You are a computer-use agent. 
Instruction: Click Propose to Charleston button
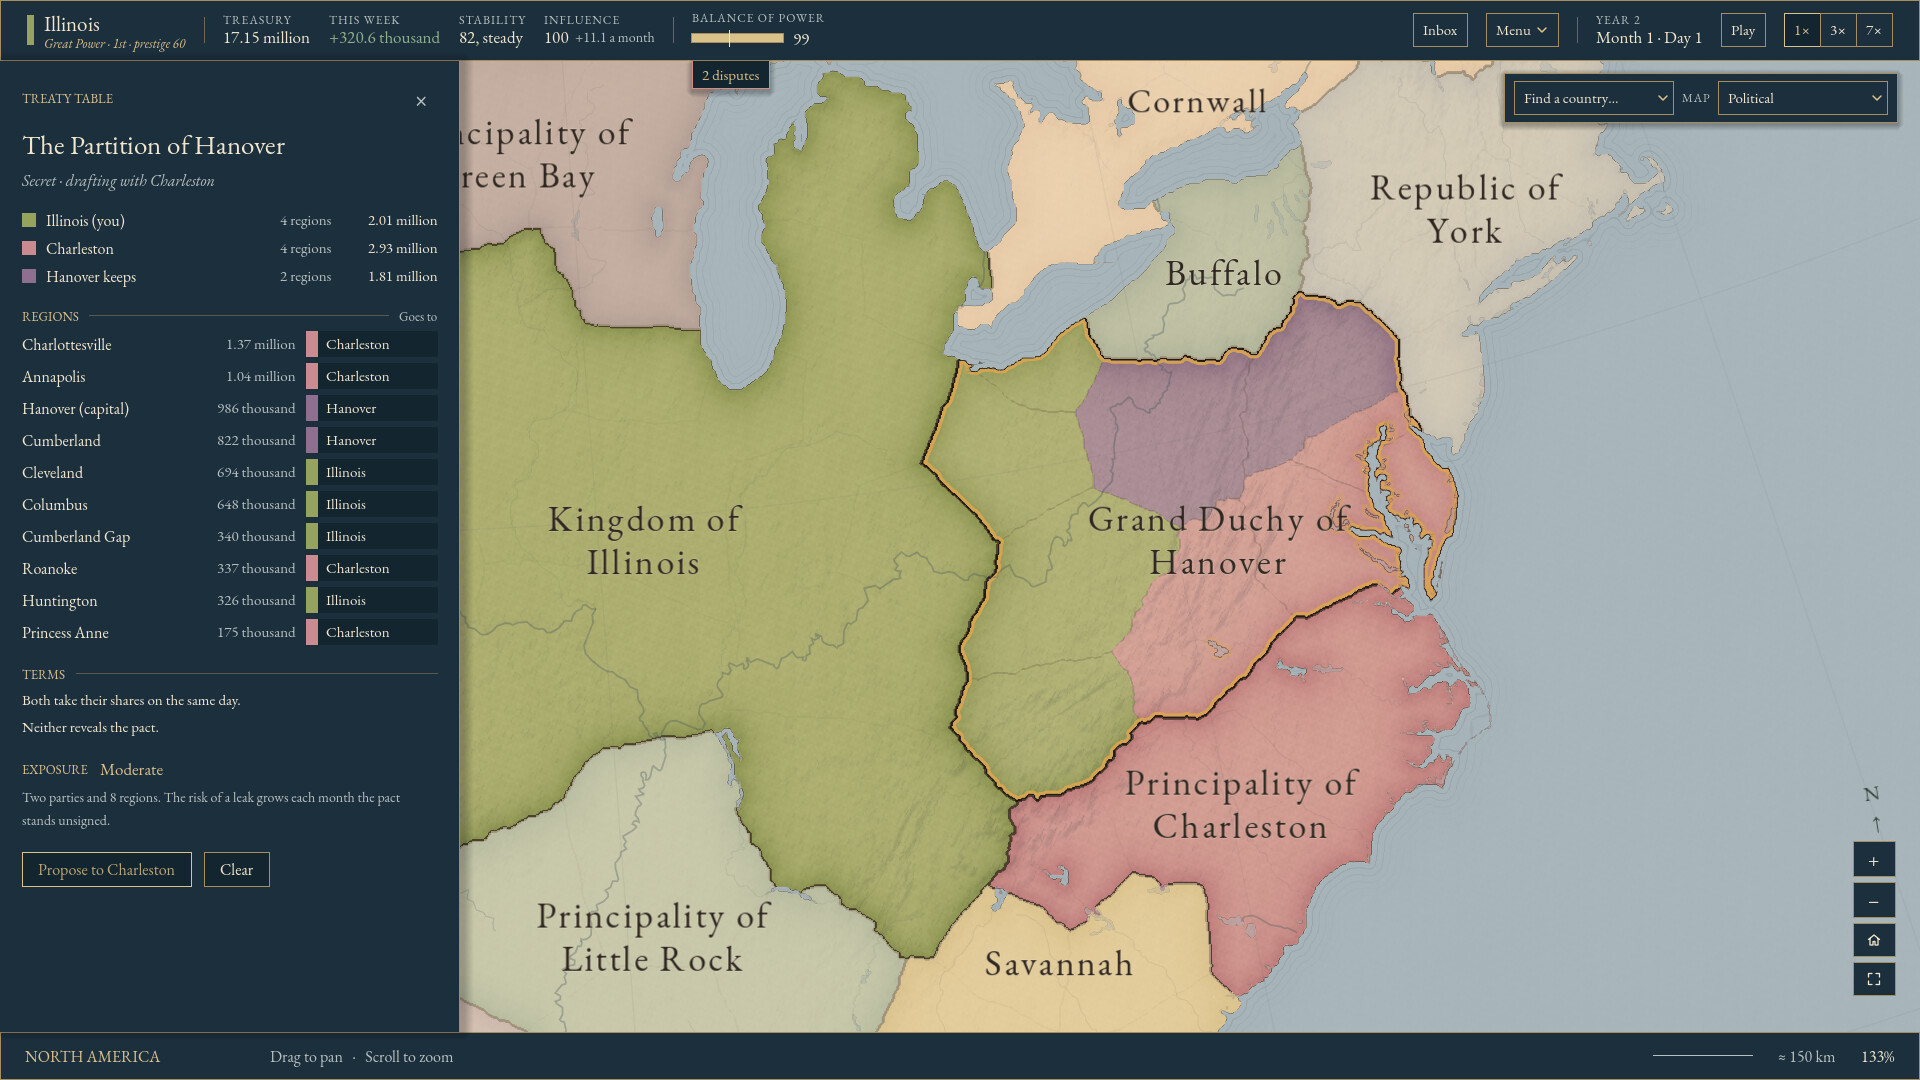click(x=107, y=869)
